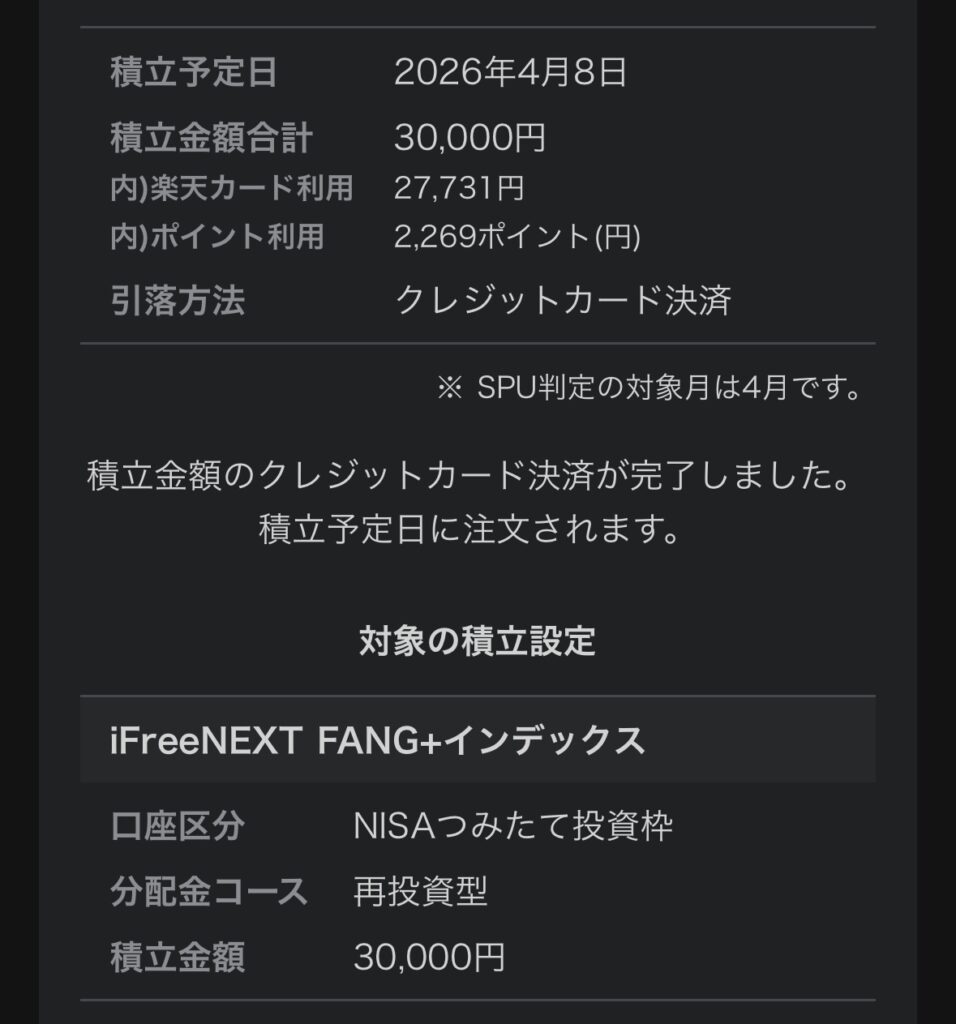Tap the 積立金額合計 label
Viewport: 956px width, 1024px height.
(211, 138)
